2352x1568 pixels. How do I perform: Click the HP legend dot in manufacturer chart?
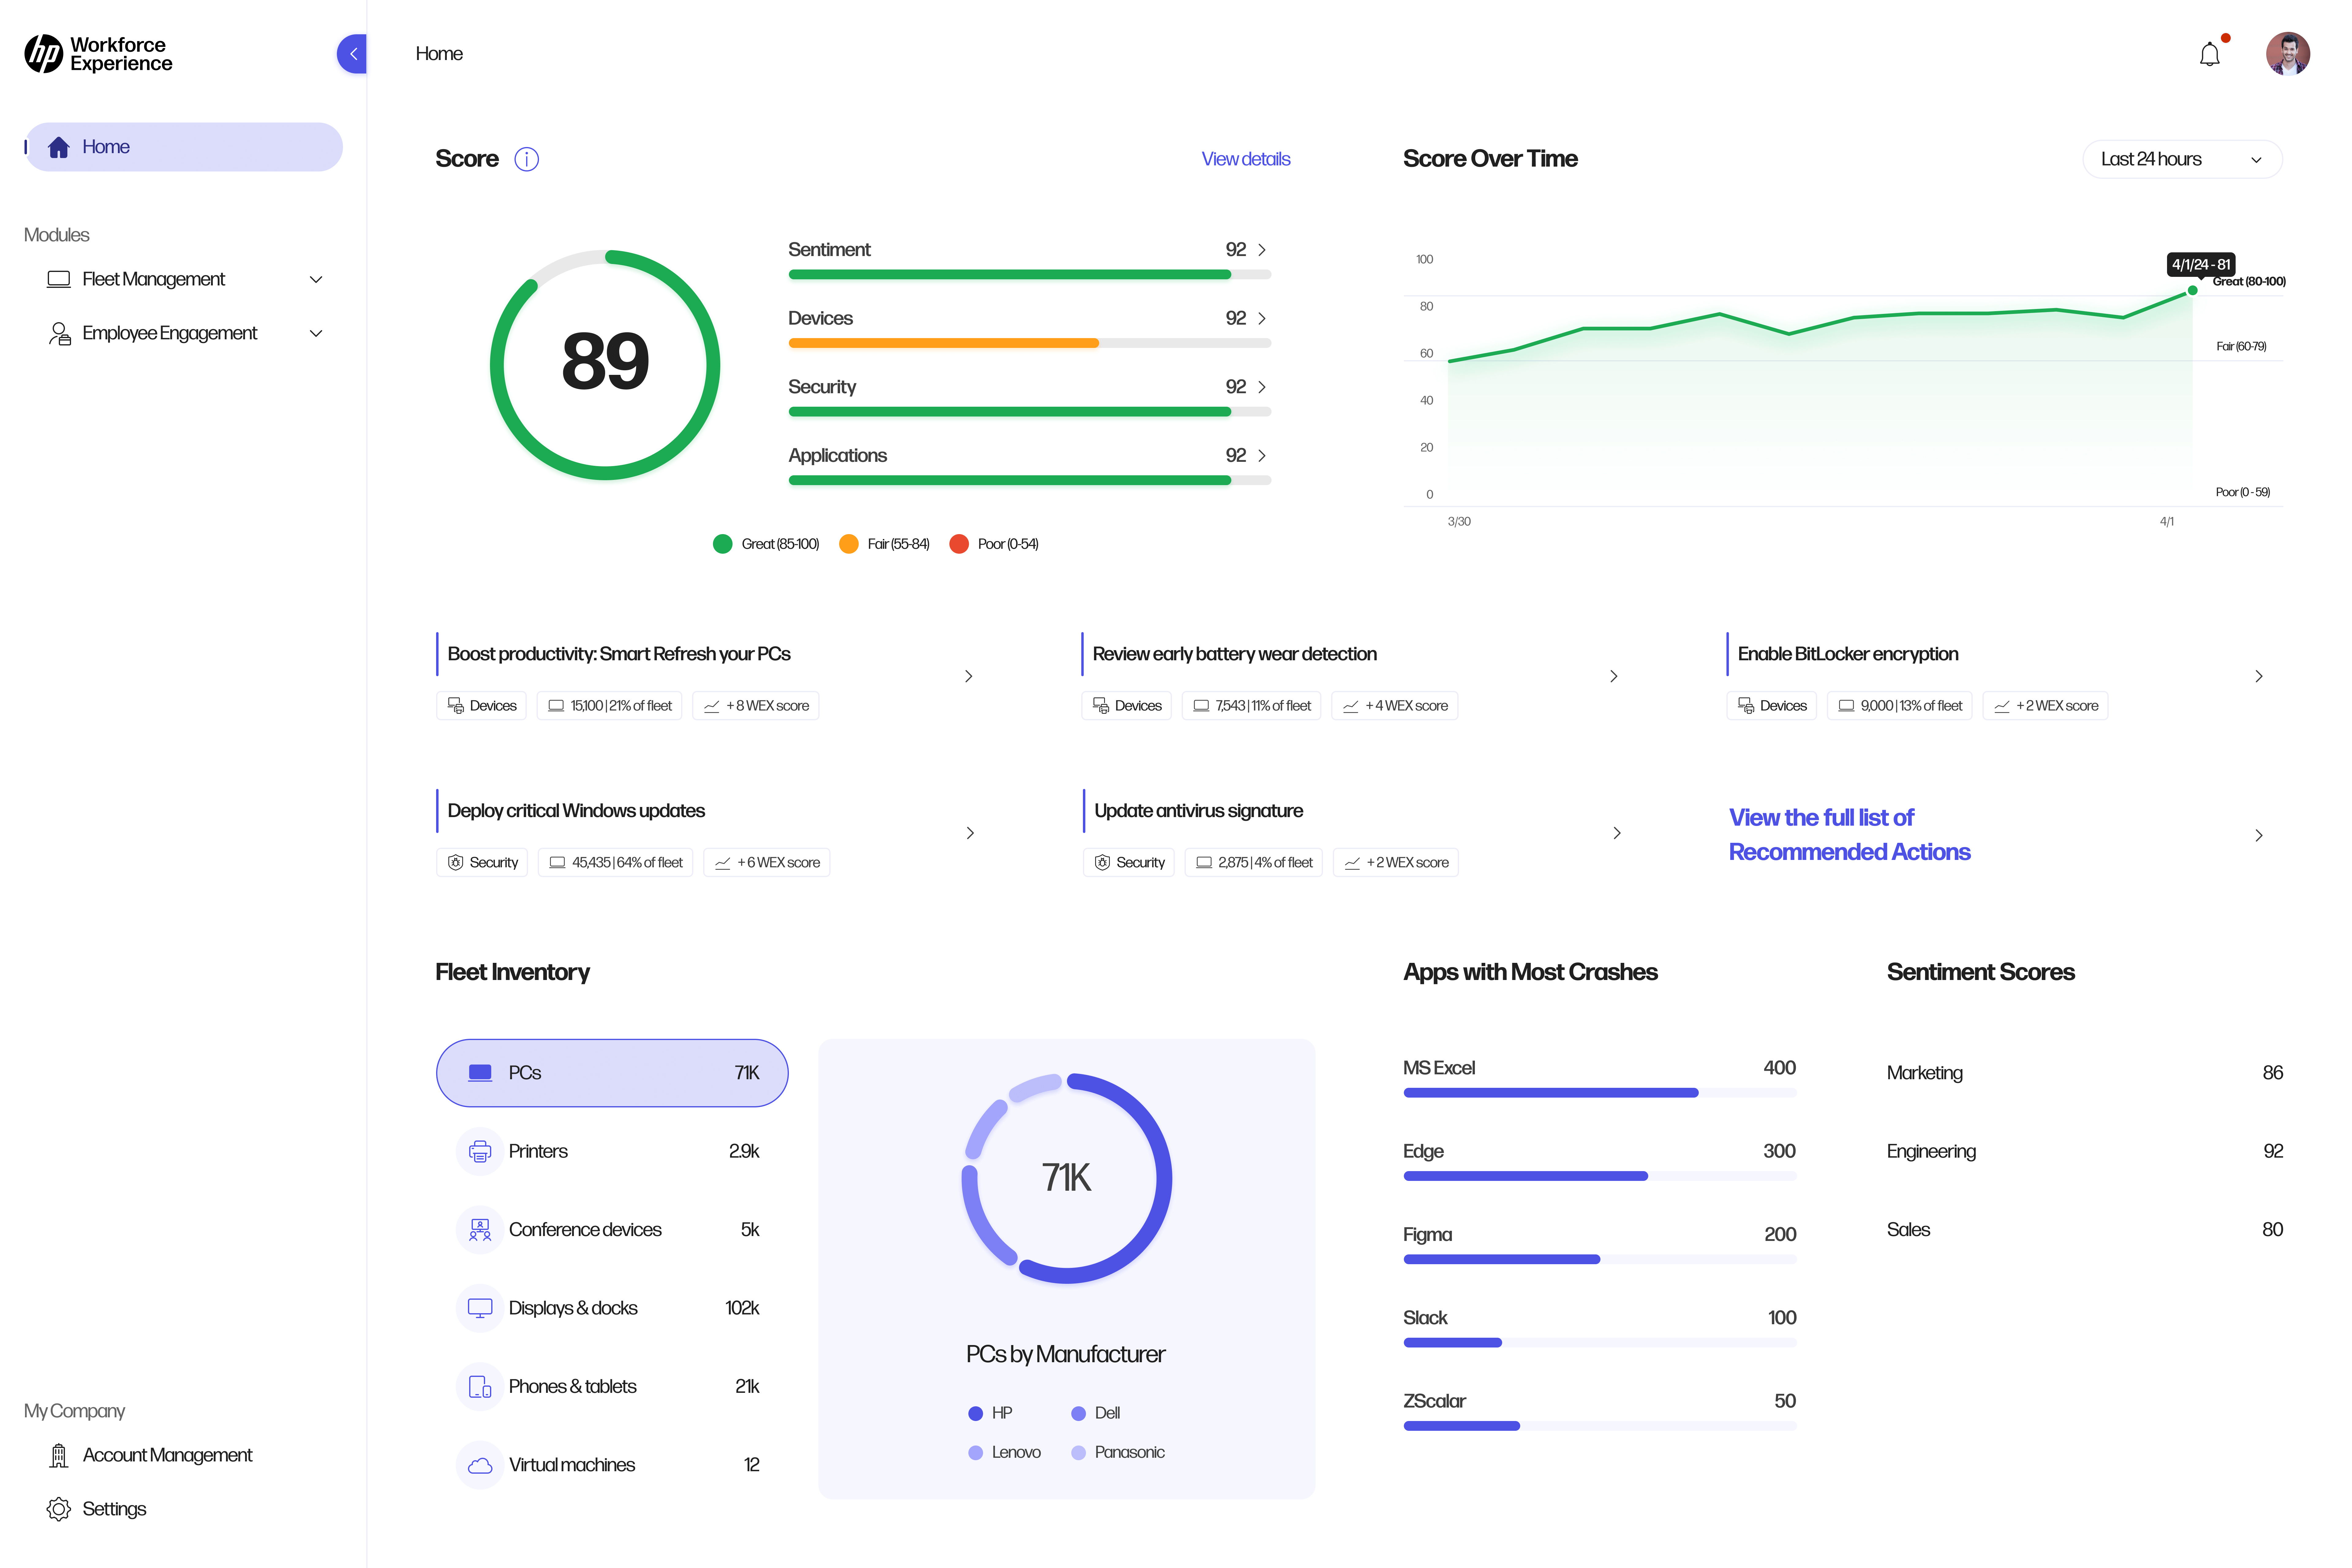(976, 1414)
